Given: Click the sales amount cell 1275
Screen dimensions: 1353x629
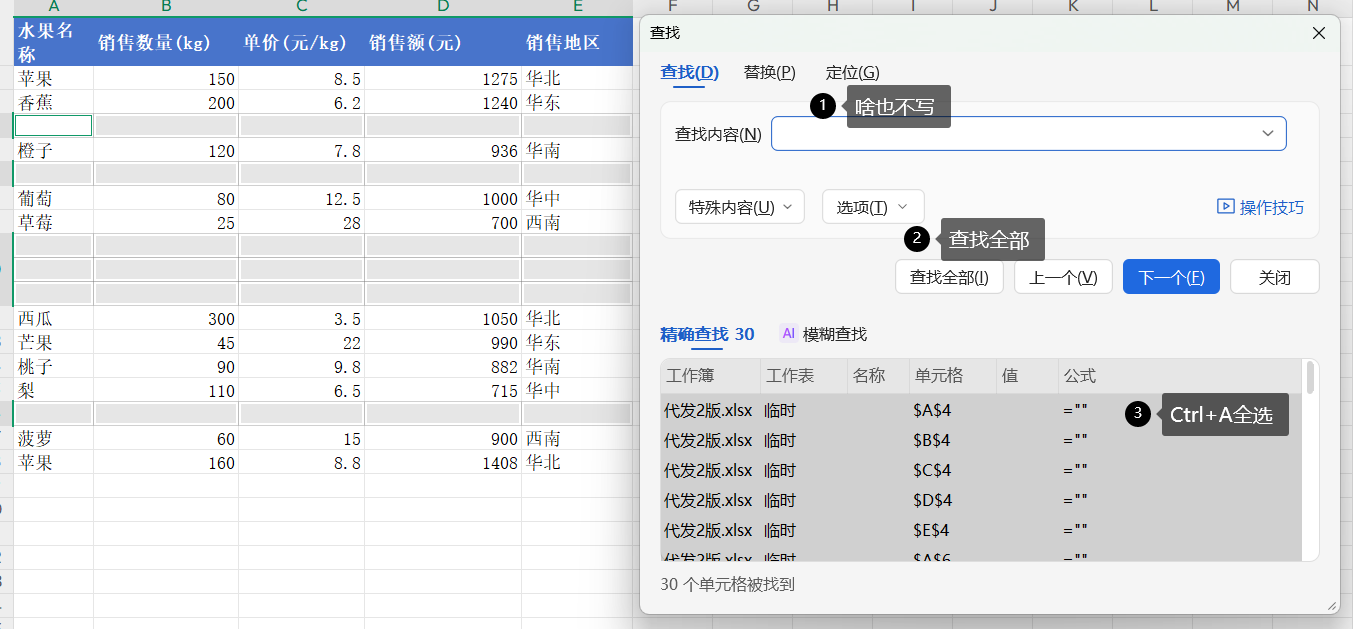Looking at the screenshot, I should (443, 78).
